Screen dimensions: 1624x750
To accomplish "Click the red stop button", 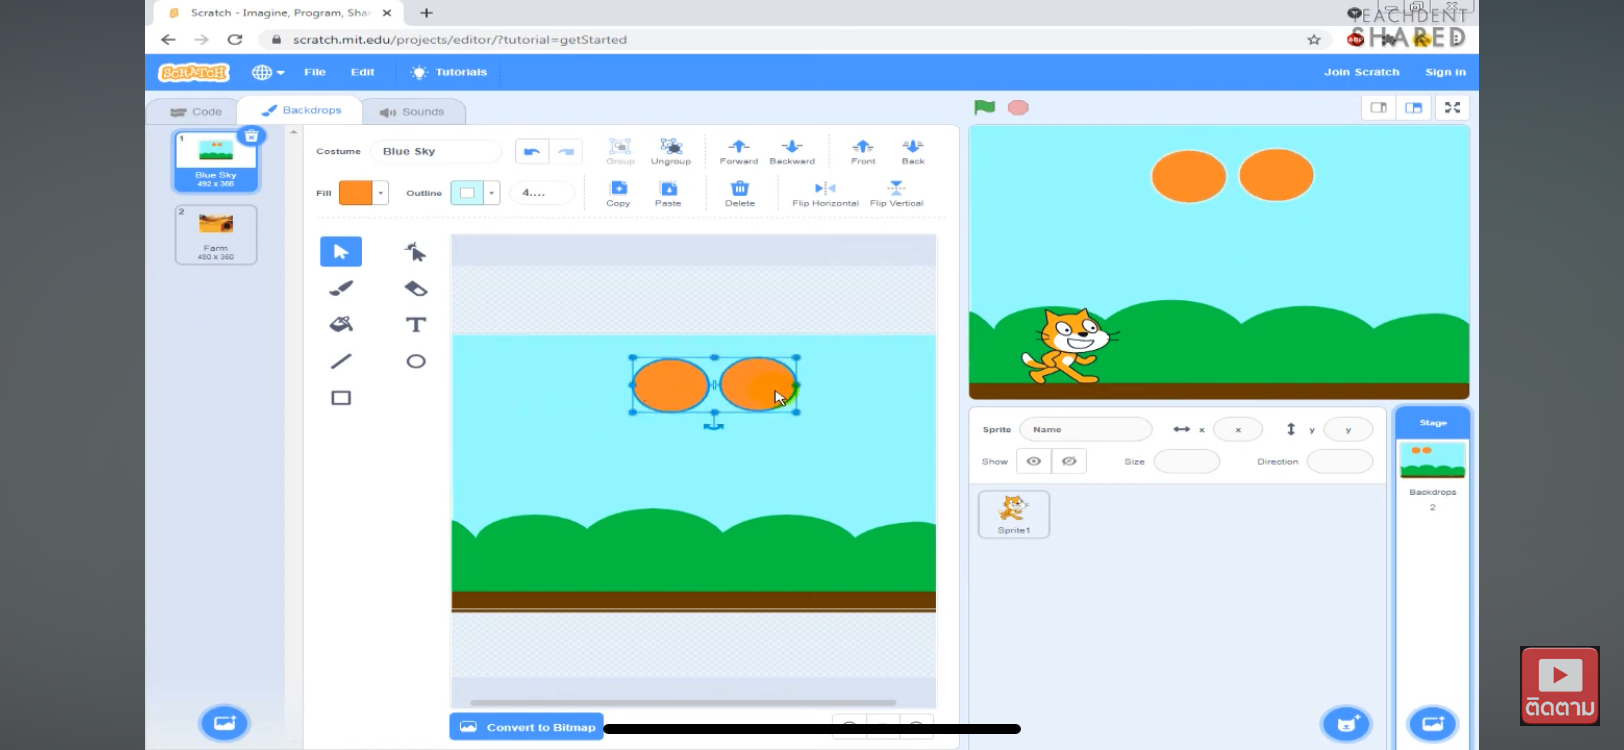I will 1018,107.
